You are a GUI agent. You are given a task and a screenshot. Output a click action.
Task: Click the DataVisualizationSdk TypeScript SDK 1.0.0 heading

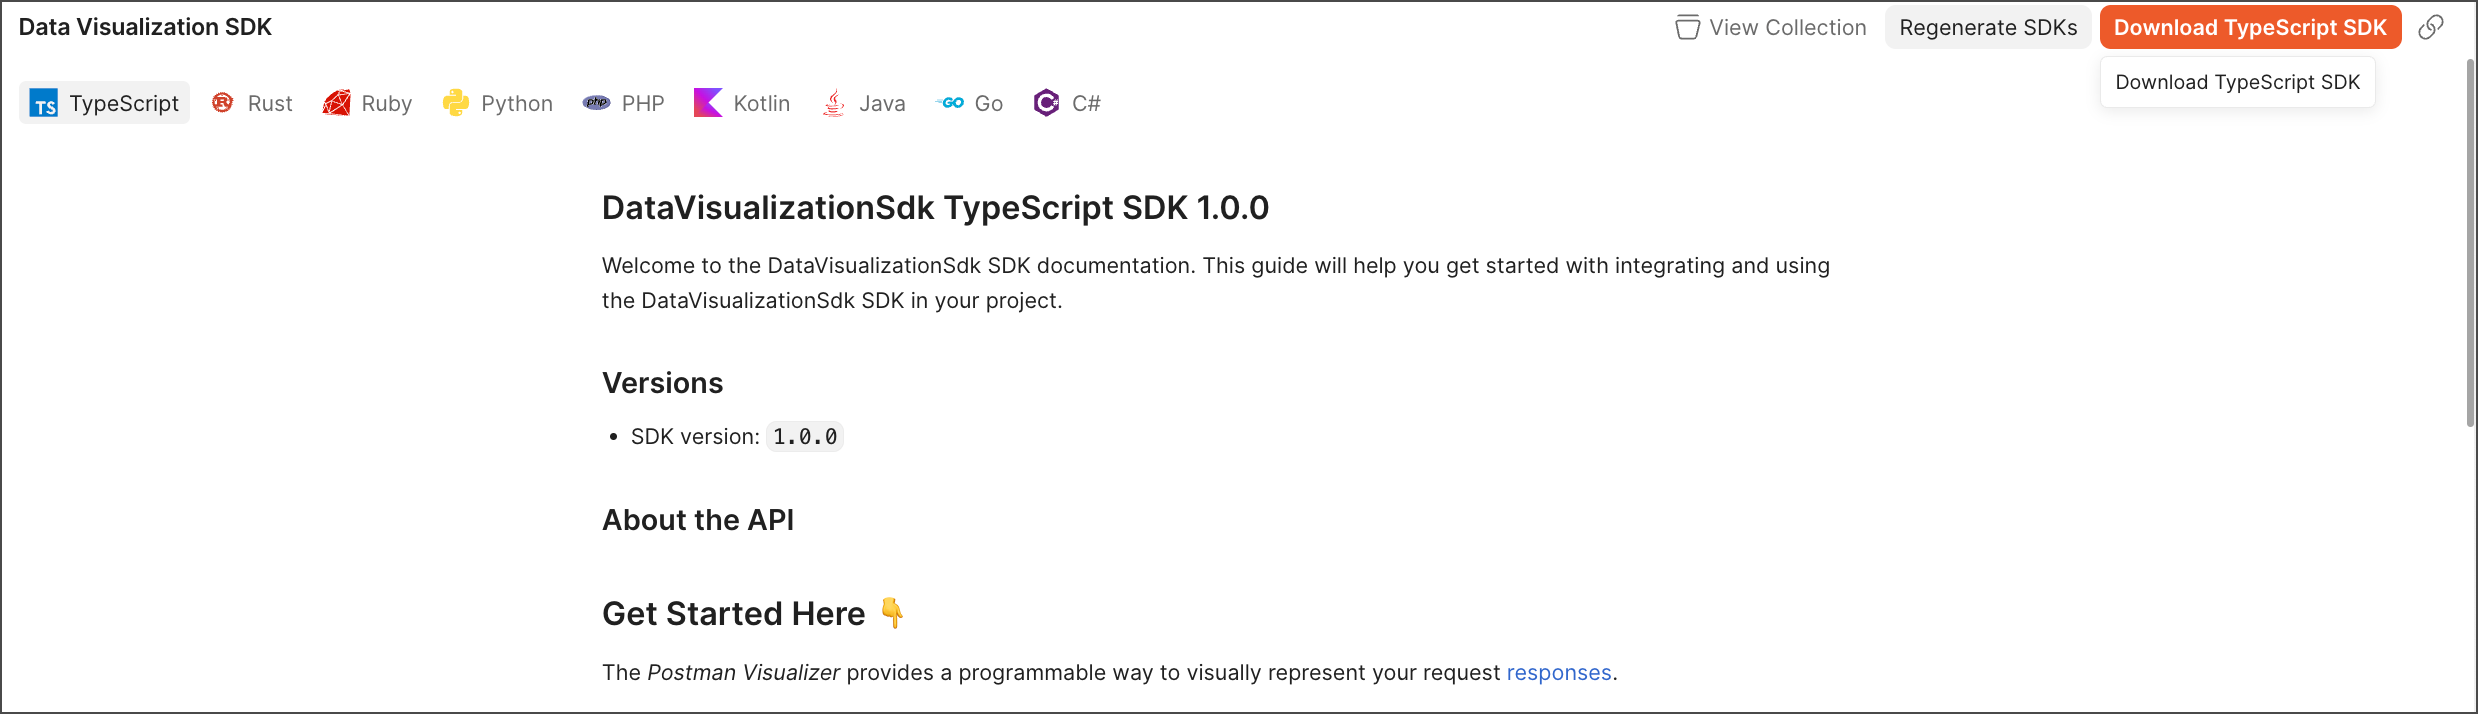tap(935, 208)
